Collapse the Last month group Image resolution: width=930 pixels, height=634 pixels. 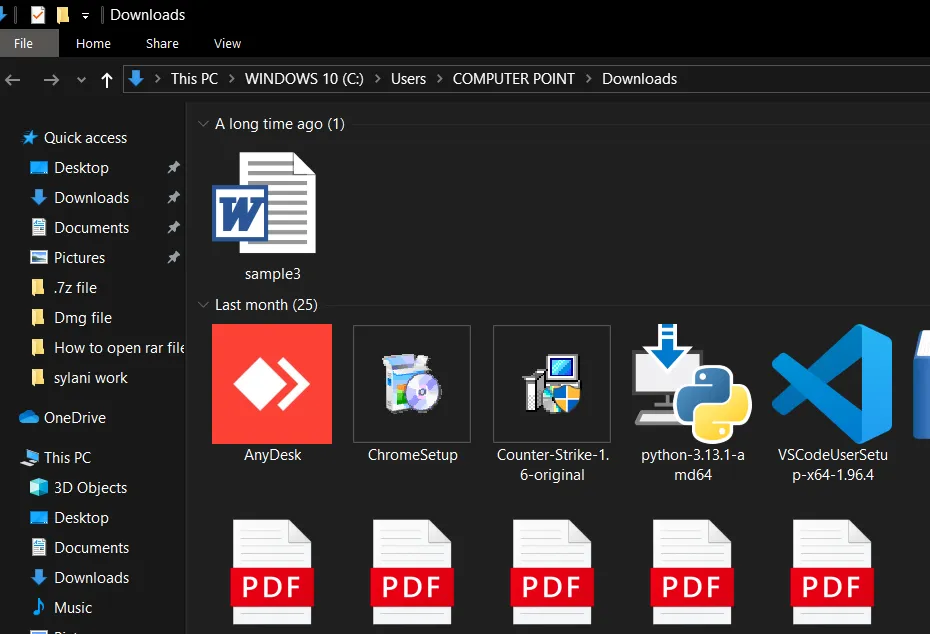pos(203,304)
